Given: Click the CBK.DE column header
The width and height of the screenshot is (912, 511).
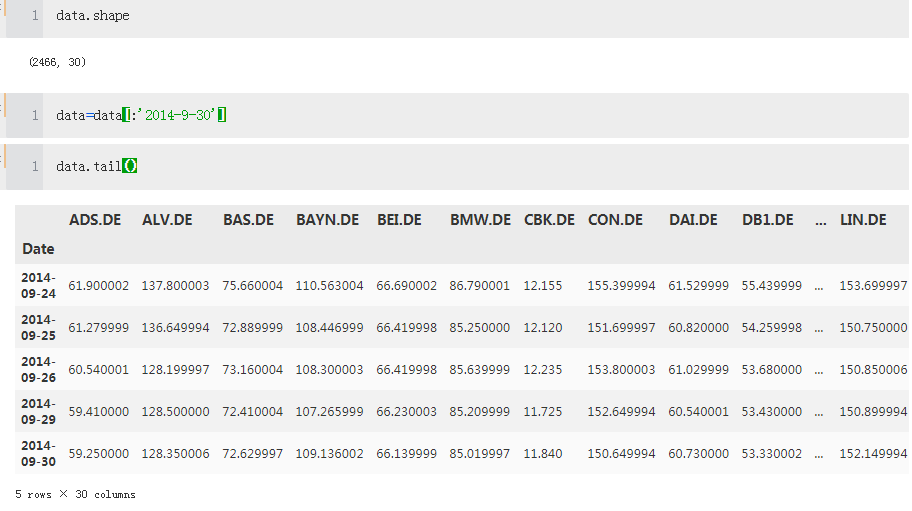Looking at the screenshot, I should [549, 220].
